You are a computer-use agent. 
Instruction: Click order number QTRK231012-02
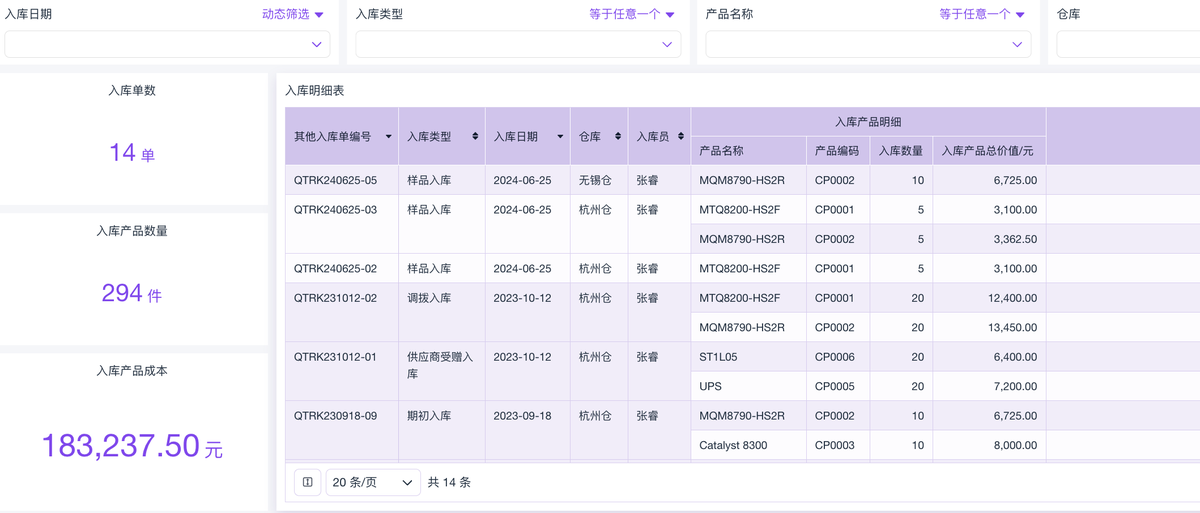coord(335,298)
